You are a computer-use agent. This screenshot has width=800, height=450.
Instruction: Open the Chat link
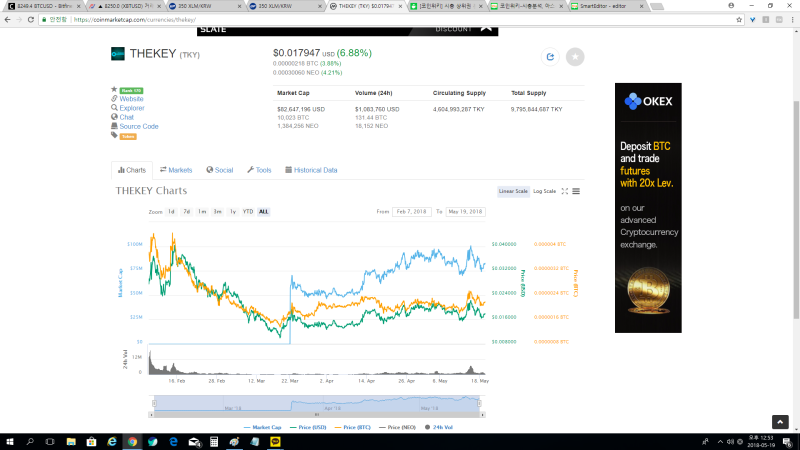[x=127, y=117]
